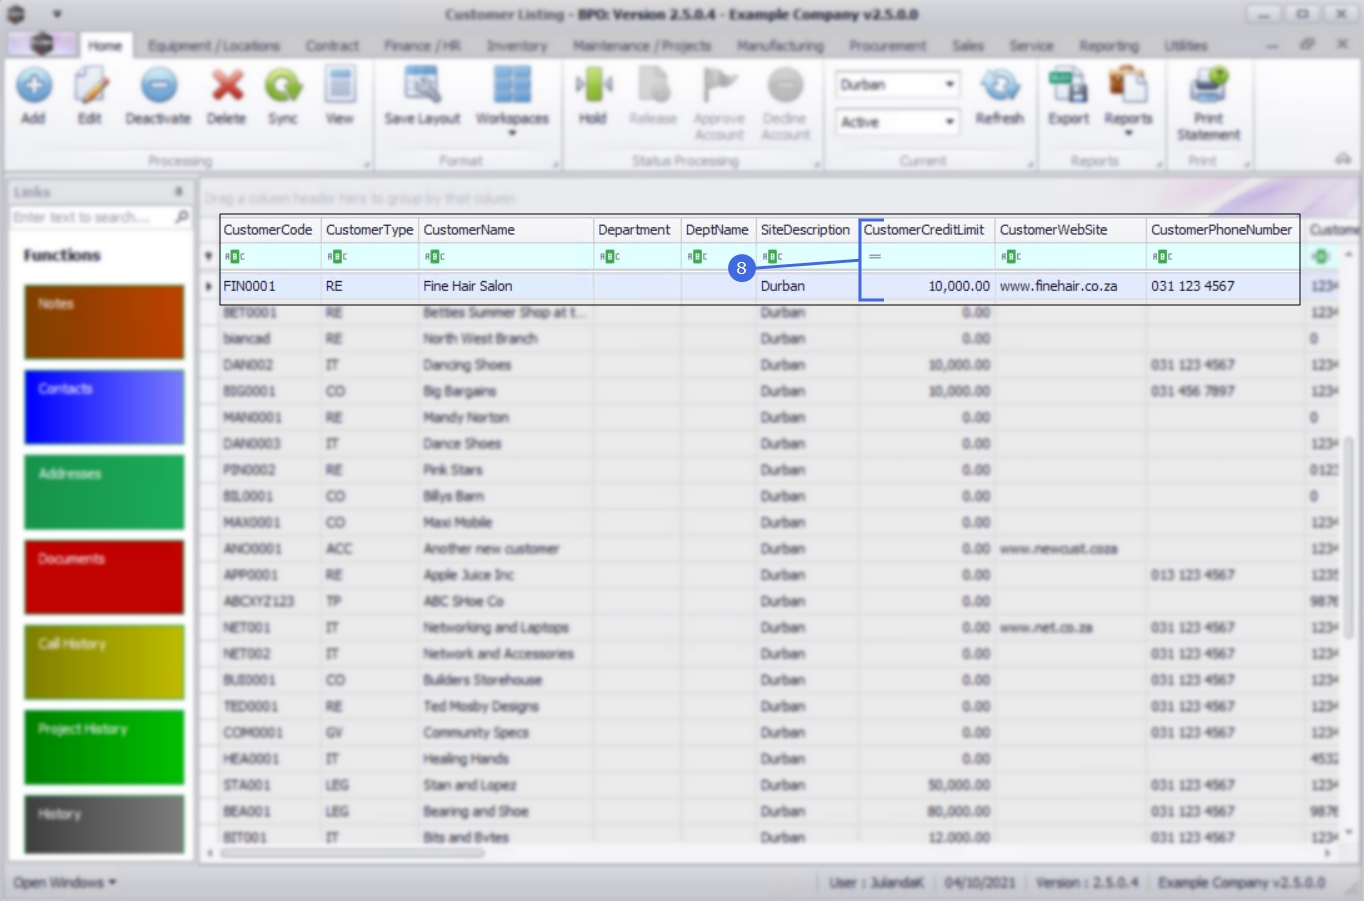Click the CustomerWebSite filter operator icon
The width and height of the screenshot is (1364, 901).
point(1010,257)
